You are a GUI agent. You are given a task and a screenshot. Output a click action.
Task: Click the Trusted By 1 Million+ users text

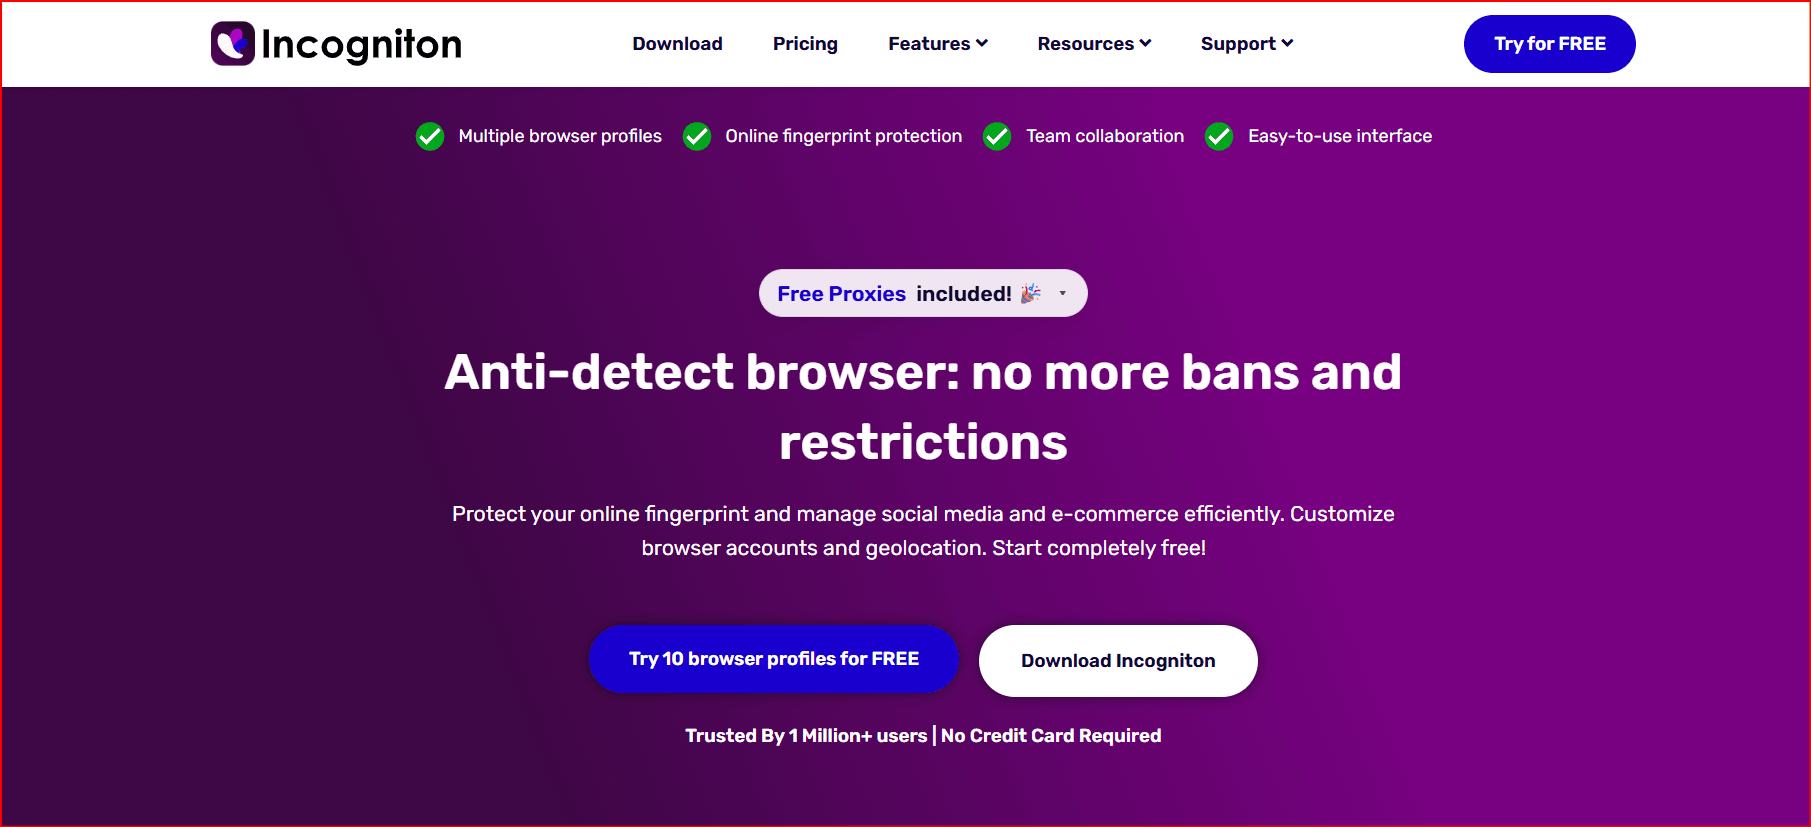click(x=806, y=736)
